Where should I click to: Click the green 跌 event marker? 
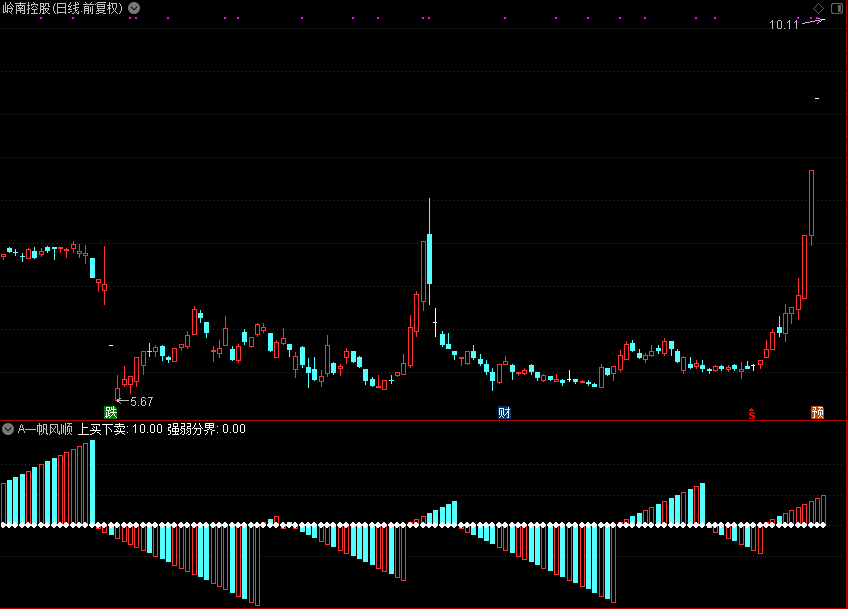(x=111, y=413)
